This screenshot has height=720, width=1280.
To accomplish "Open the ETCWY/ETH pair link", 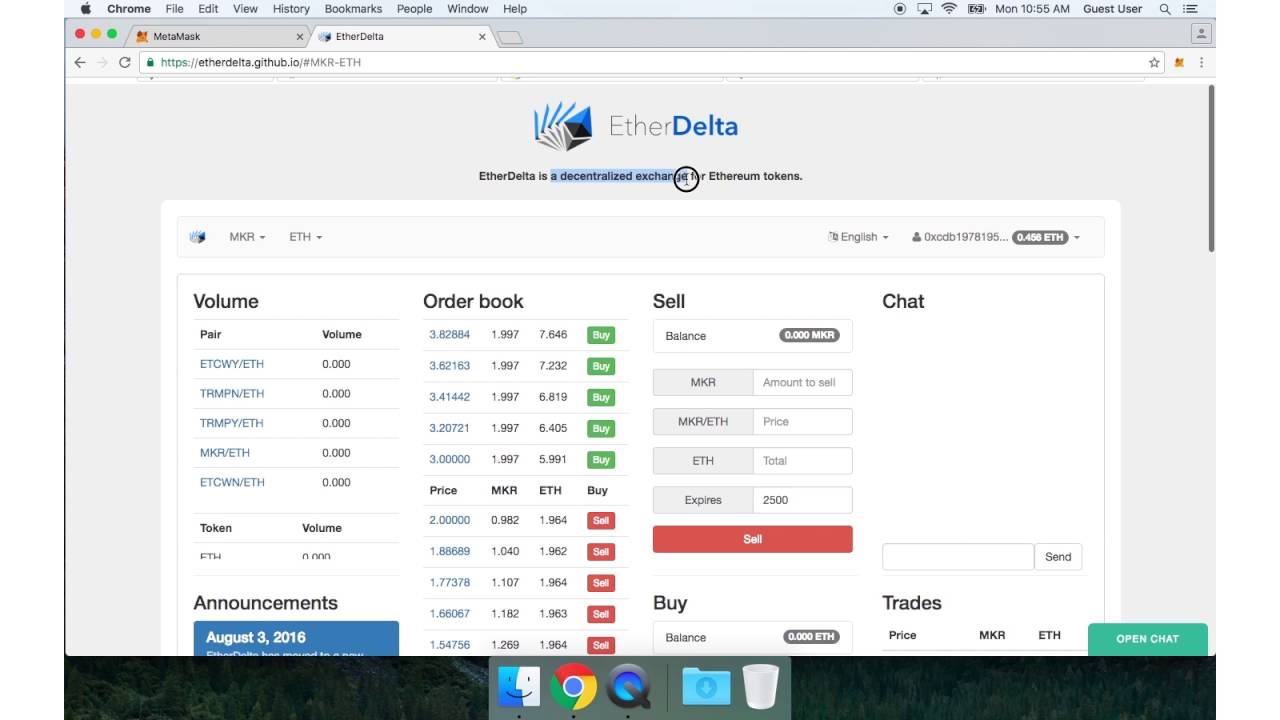I will click(x=232, y=364).
